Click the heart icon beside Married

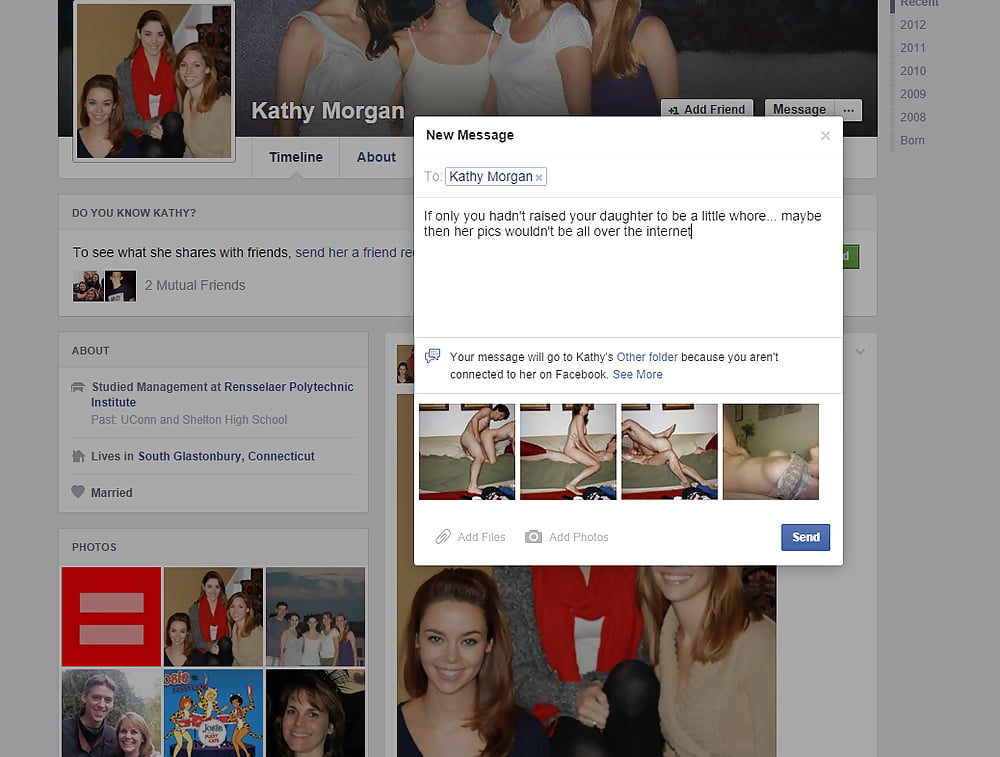pos(78,492)
